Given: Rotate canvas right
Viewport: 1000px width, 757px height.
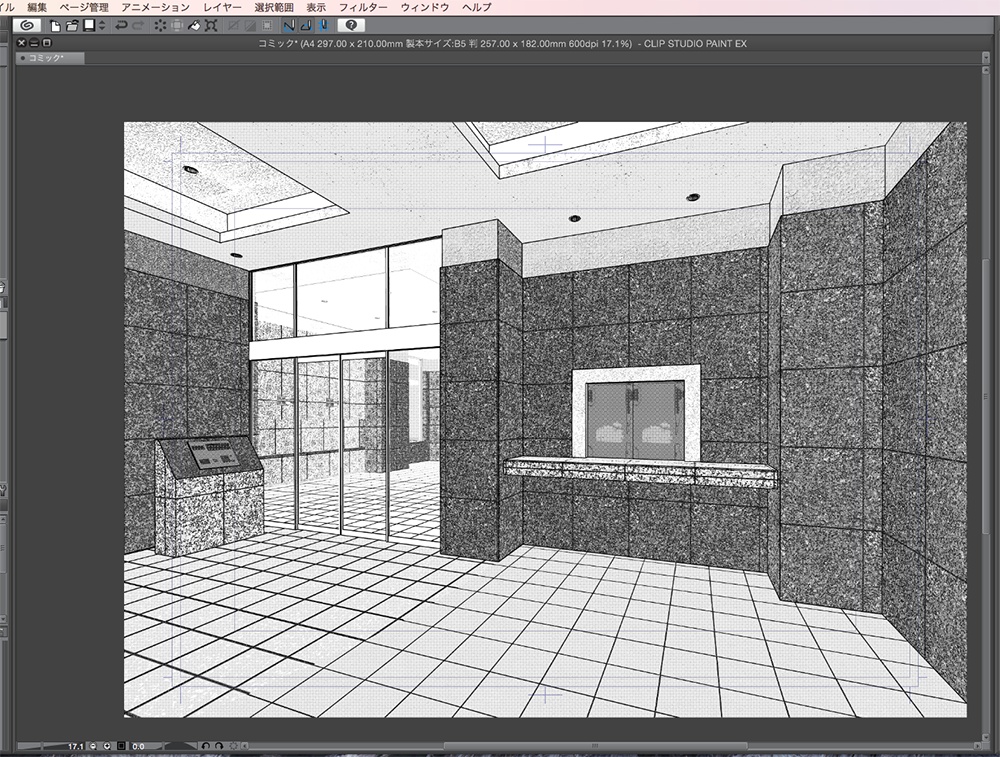Looking at the screenshot, I should (x=219, y=746).
